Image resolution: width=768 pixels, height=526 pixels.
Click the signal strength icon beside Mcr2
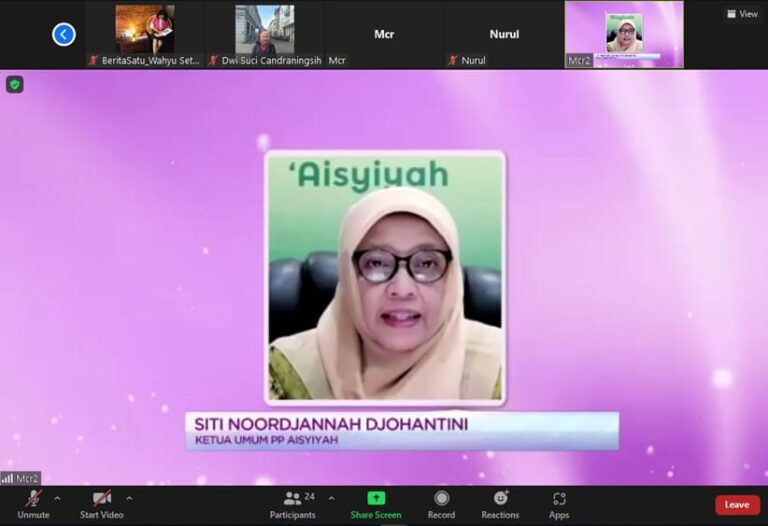(x=7, y=478)
